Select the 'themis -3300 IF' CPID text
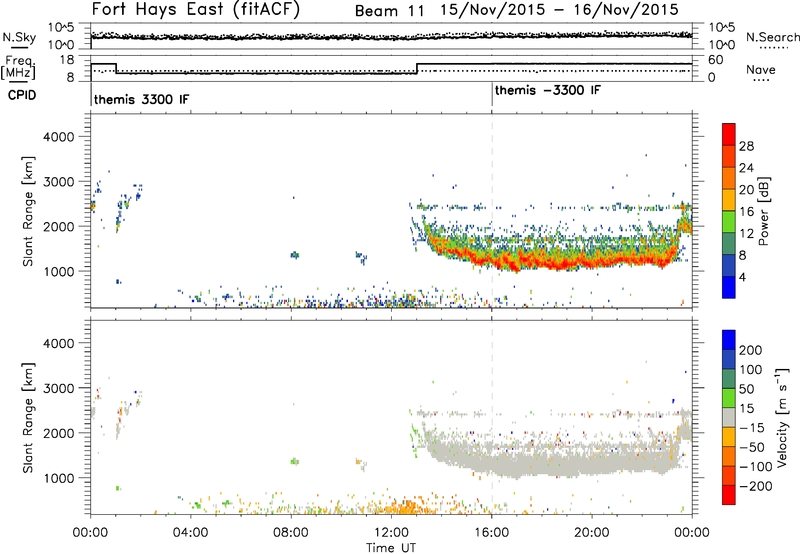Viewport: 800px width, 554px height. click(x=548, y=90)
